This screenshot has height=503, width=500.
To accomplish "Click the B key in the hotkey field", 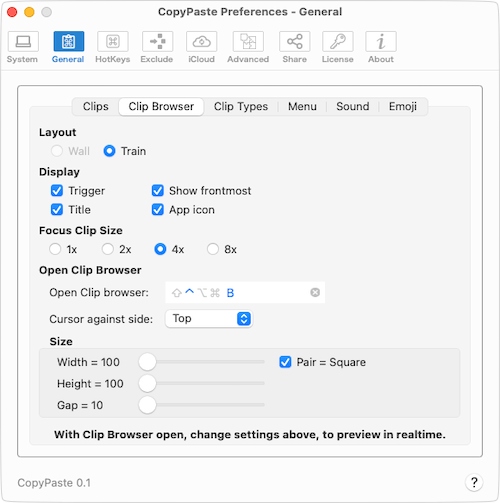I will (230, 293).
